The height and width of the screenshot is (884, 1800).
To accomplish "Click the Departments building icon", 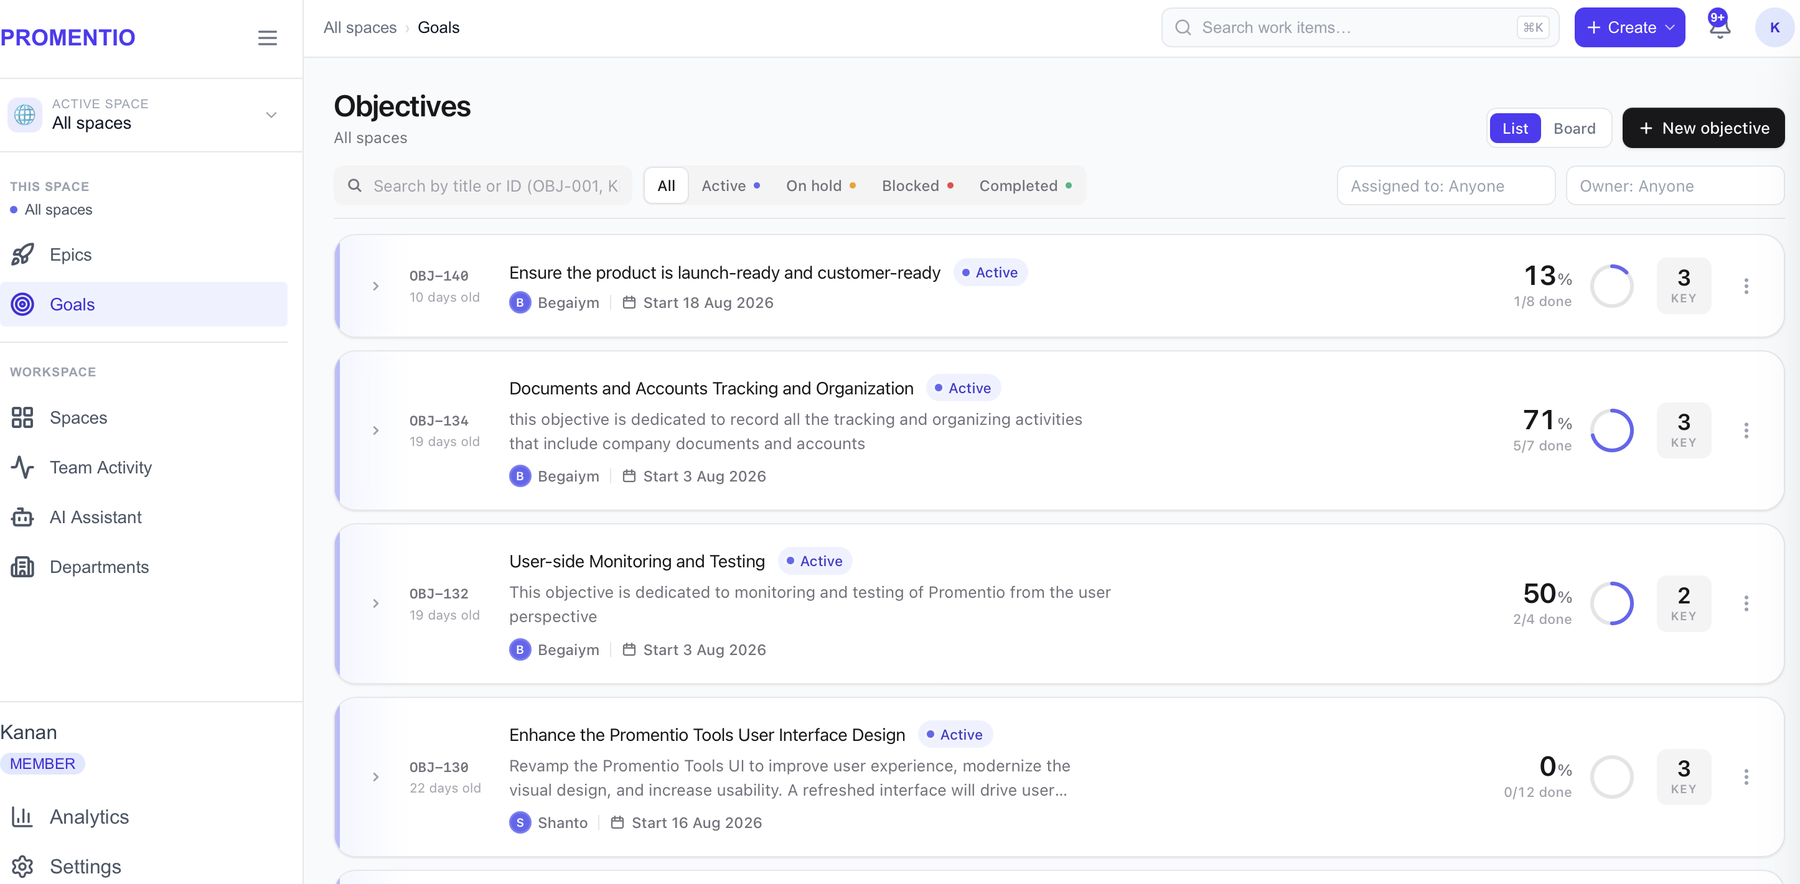I will [22, 567].
